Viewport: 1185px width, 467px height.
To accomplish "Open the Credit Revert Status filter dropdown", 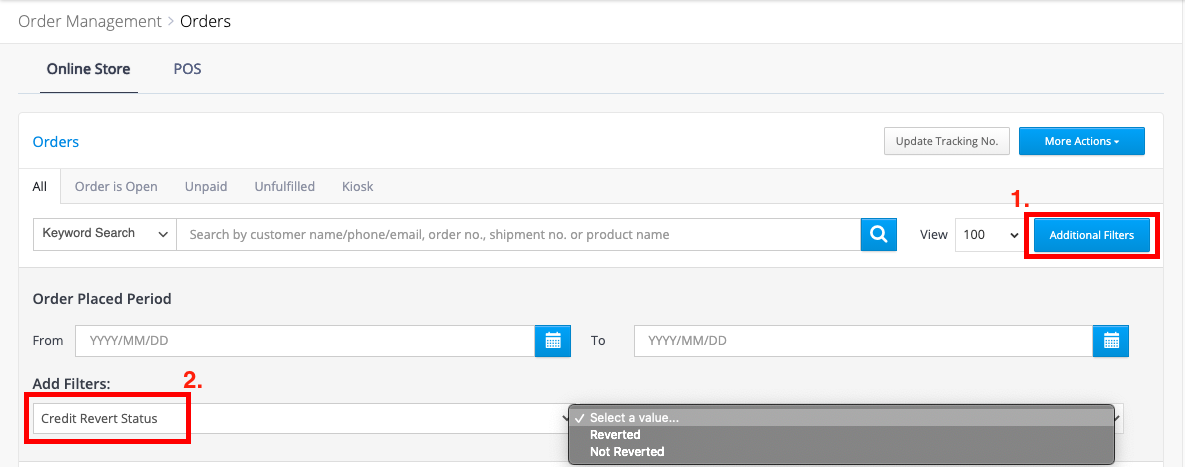I will [x=300, y=418].
